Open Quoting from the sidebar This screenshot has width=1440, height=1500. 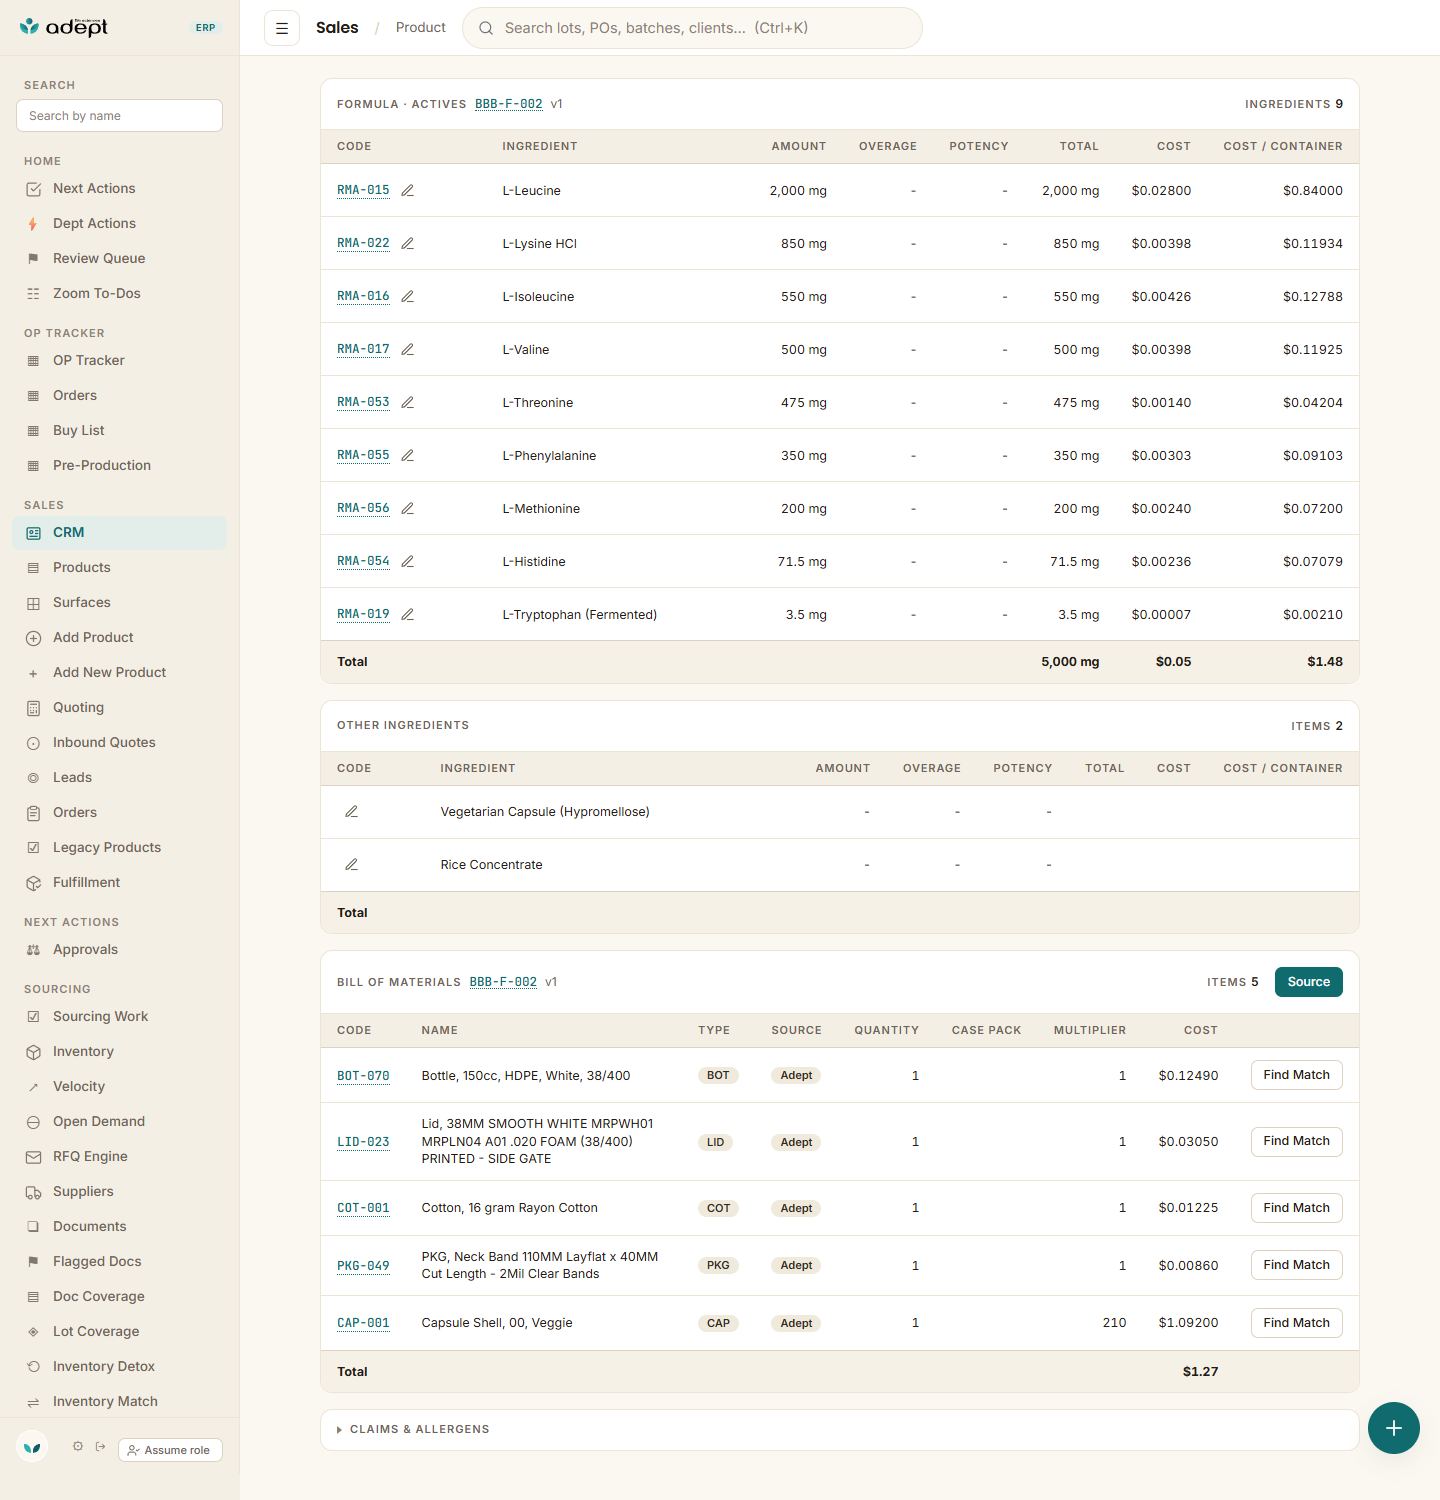pyautogui.click(x=120, y=708)
